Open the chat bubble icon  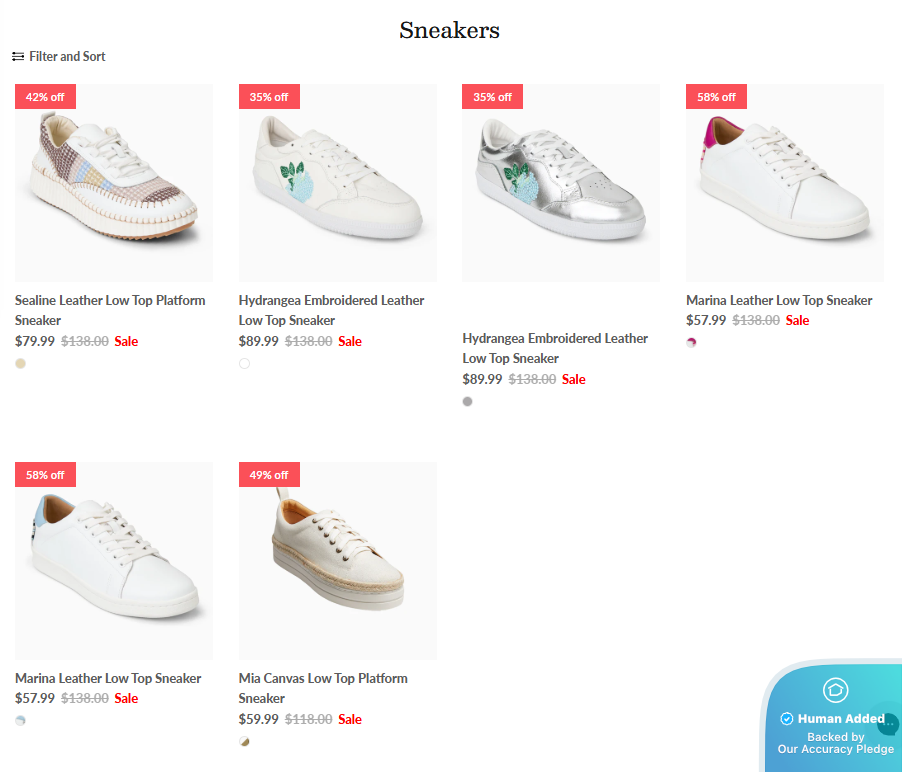(x=888, y=723)
